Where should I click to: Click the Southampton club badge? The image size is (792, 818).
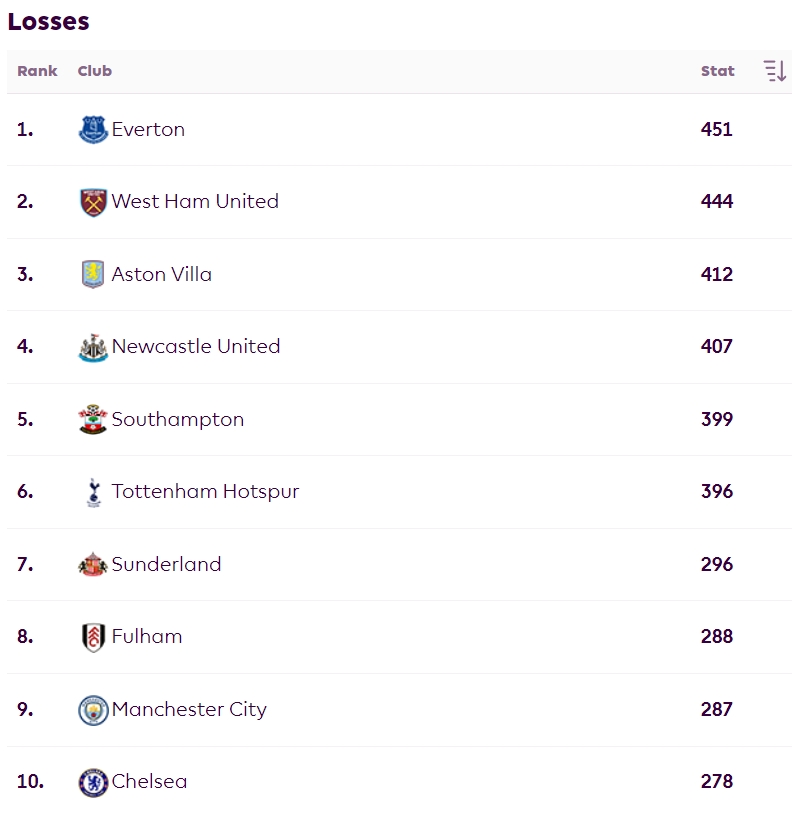[x=93, y=419]
